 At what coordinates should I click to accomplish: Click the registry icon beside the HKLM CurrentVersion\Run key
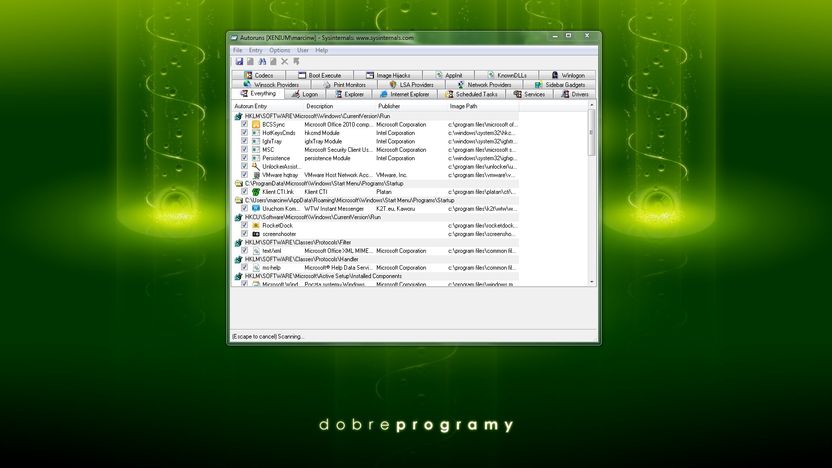click(x=239, y=116)
